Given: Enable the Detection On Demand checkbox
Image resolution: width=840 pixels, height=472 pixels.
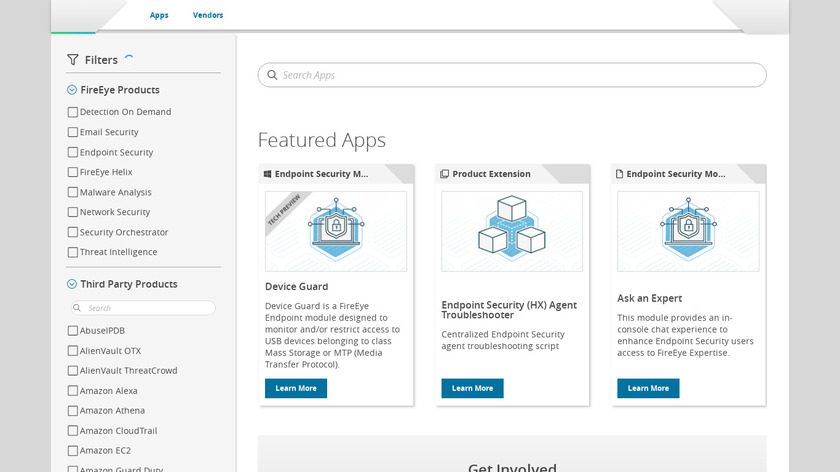Looking at the screenshot, I should coord(72,112).
